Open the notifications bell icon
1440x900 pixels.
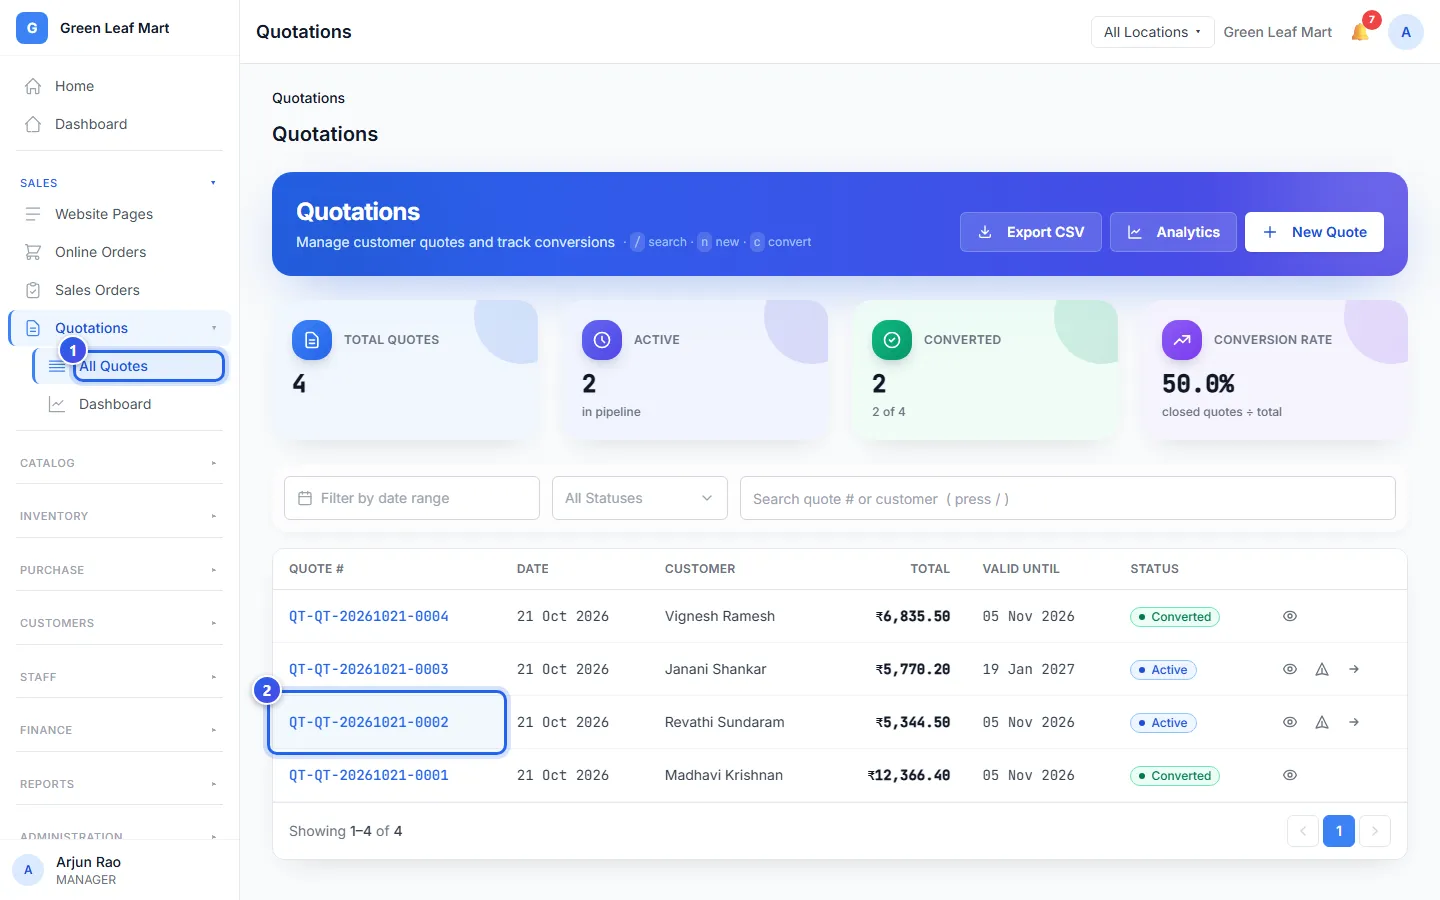pyautogui.click(x=1360, y=32)
